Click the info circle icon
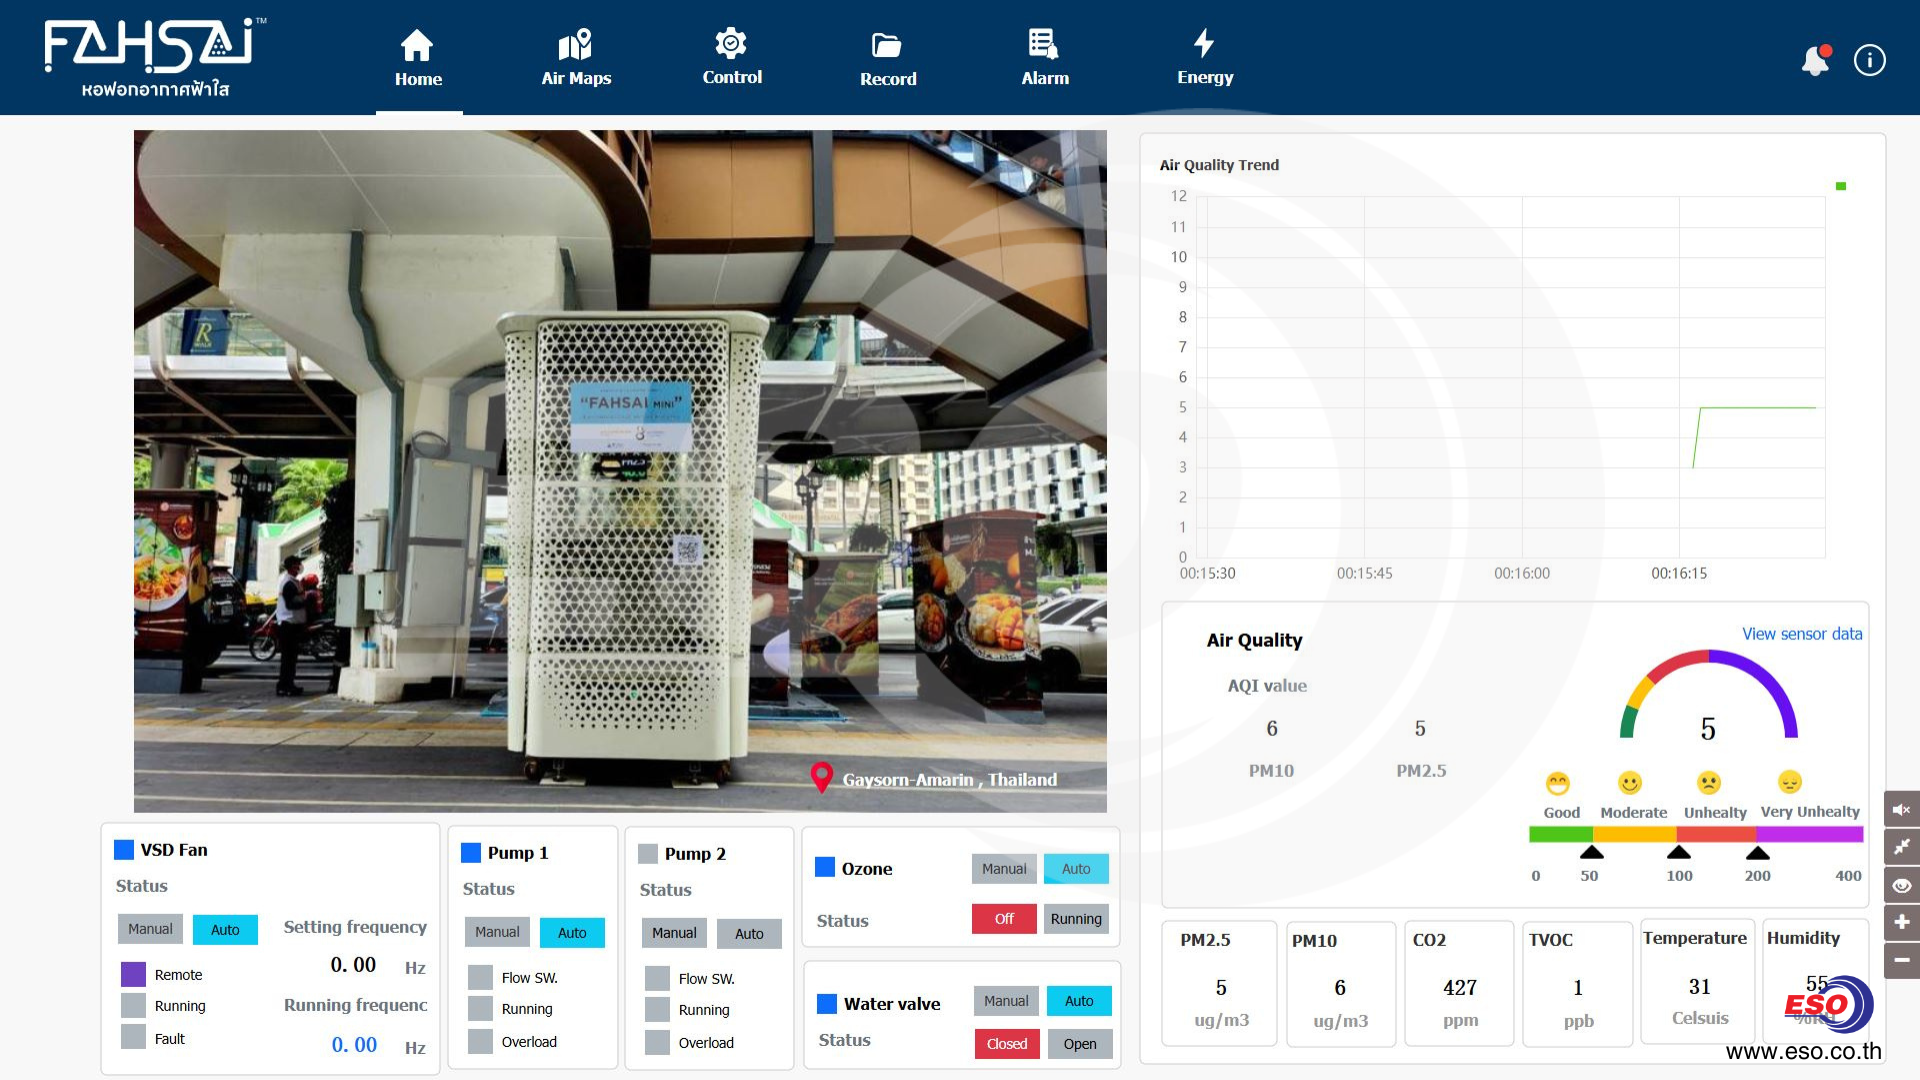 pos(1869,60)
